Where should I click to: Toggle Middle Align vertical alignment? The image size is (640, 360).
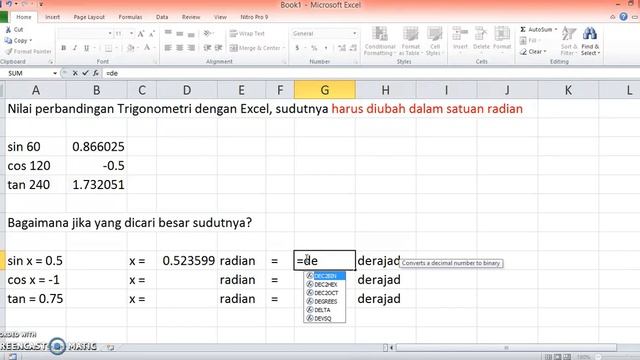pyautogui.click(x=180, y=33)
